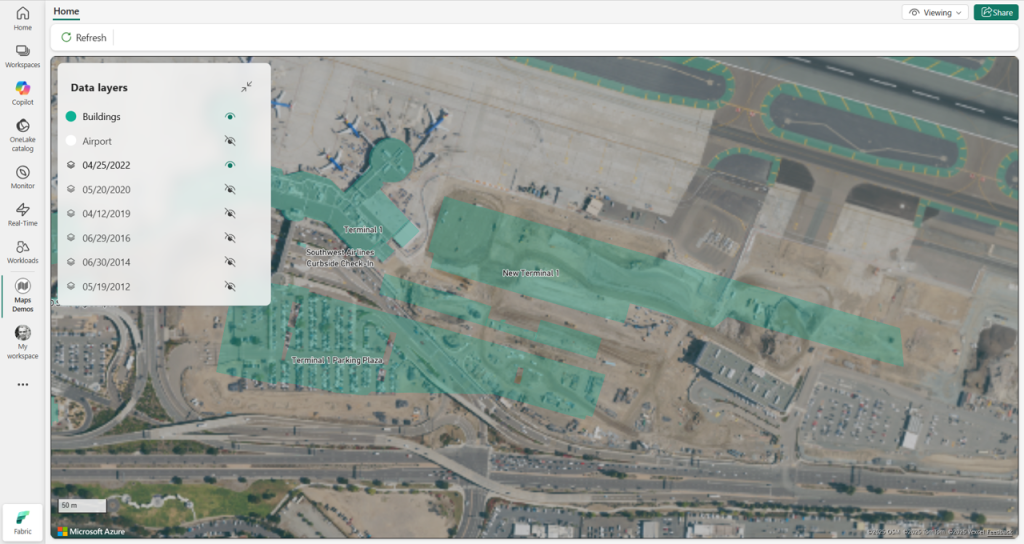This screenshot has height=544, width=1024.
Task: Click the Refresh button
Action: [x=84, y=38]
